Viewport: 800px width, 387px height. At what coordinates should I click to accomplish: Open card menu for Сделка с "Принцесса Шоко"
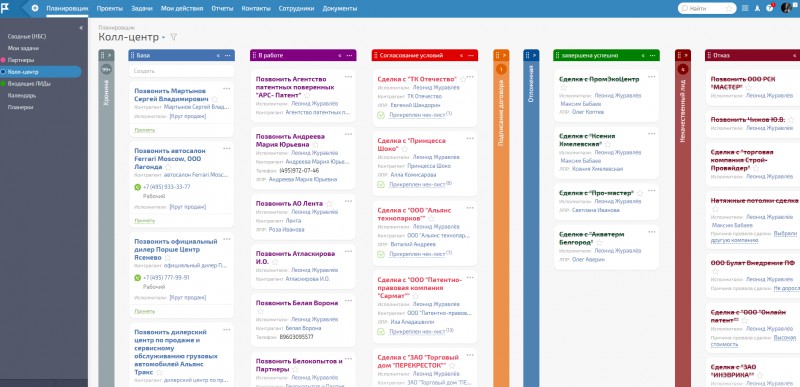[470, 138]
